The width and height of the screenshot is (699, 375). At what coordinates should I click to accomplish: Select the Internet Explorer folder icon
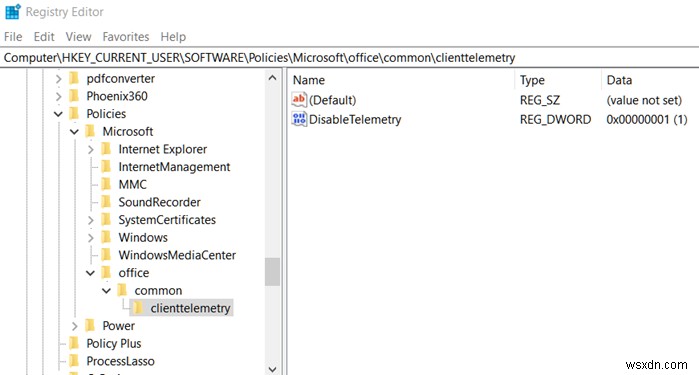(x=106, y=149)
